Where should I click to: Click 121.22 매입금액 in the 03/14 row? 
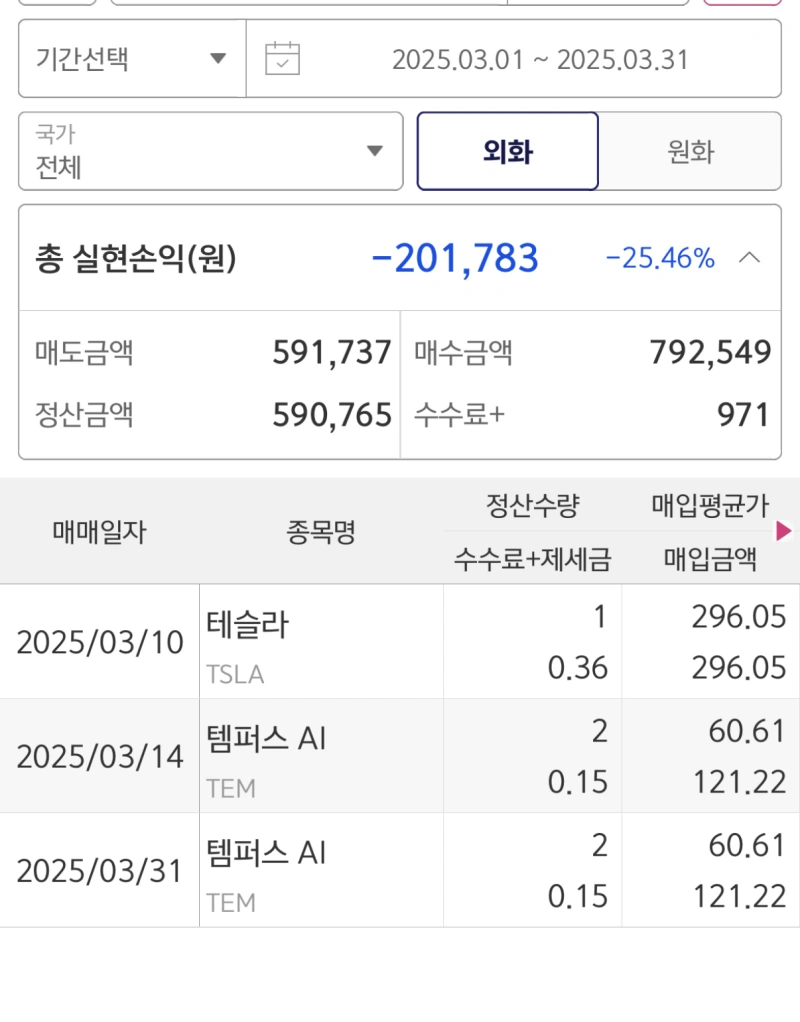pos(739,782)
